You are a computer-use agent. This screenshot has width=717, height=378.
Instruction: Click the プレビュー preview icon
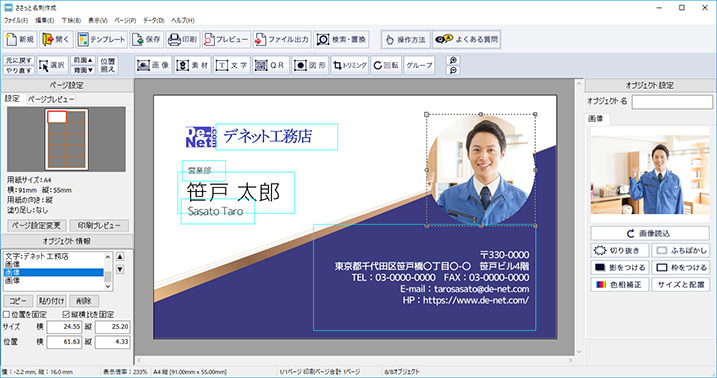coord(226,40)
